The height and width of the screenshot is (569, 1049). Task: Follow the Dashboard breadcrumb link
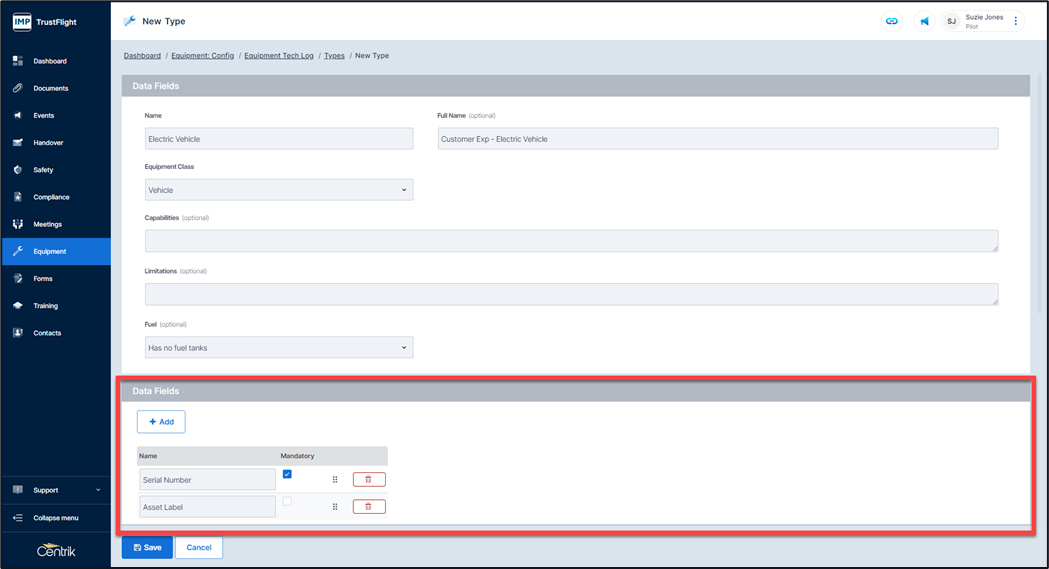[142, 55]
